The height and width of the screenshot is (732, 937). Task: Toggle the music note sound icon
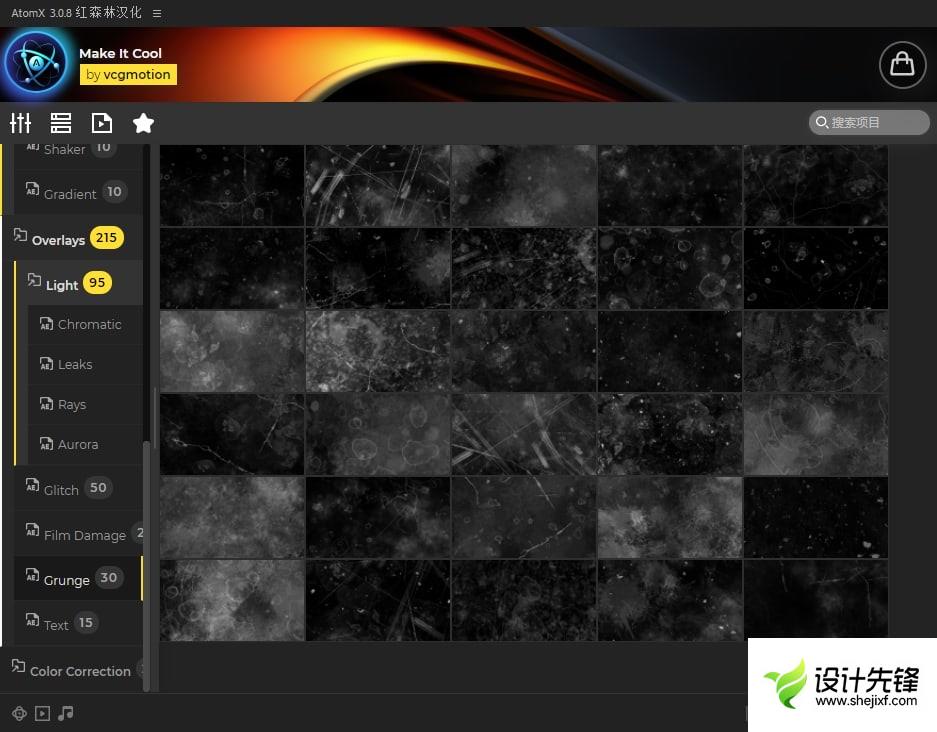pyautogui.click(x=66, y=713)
